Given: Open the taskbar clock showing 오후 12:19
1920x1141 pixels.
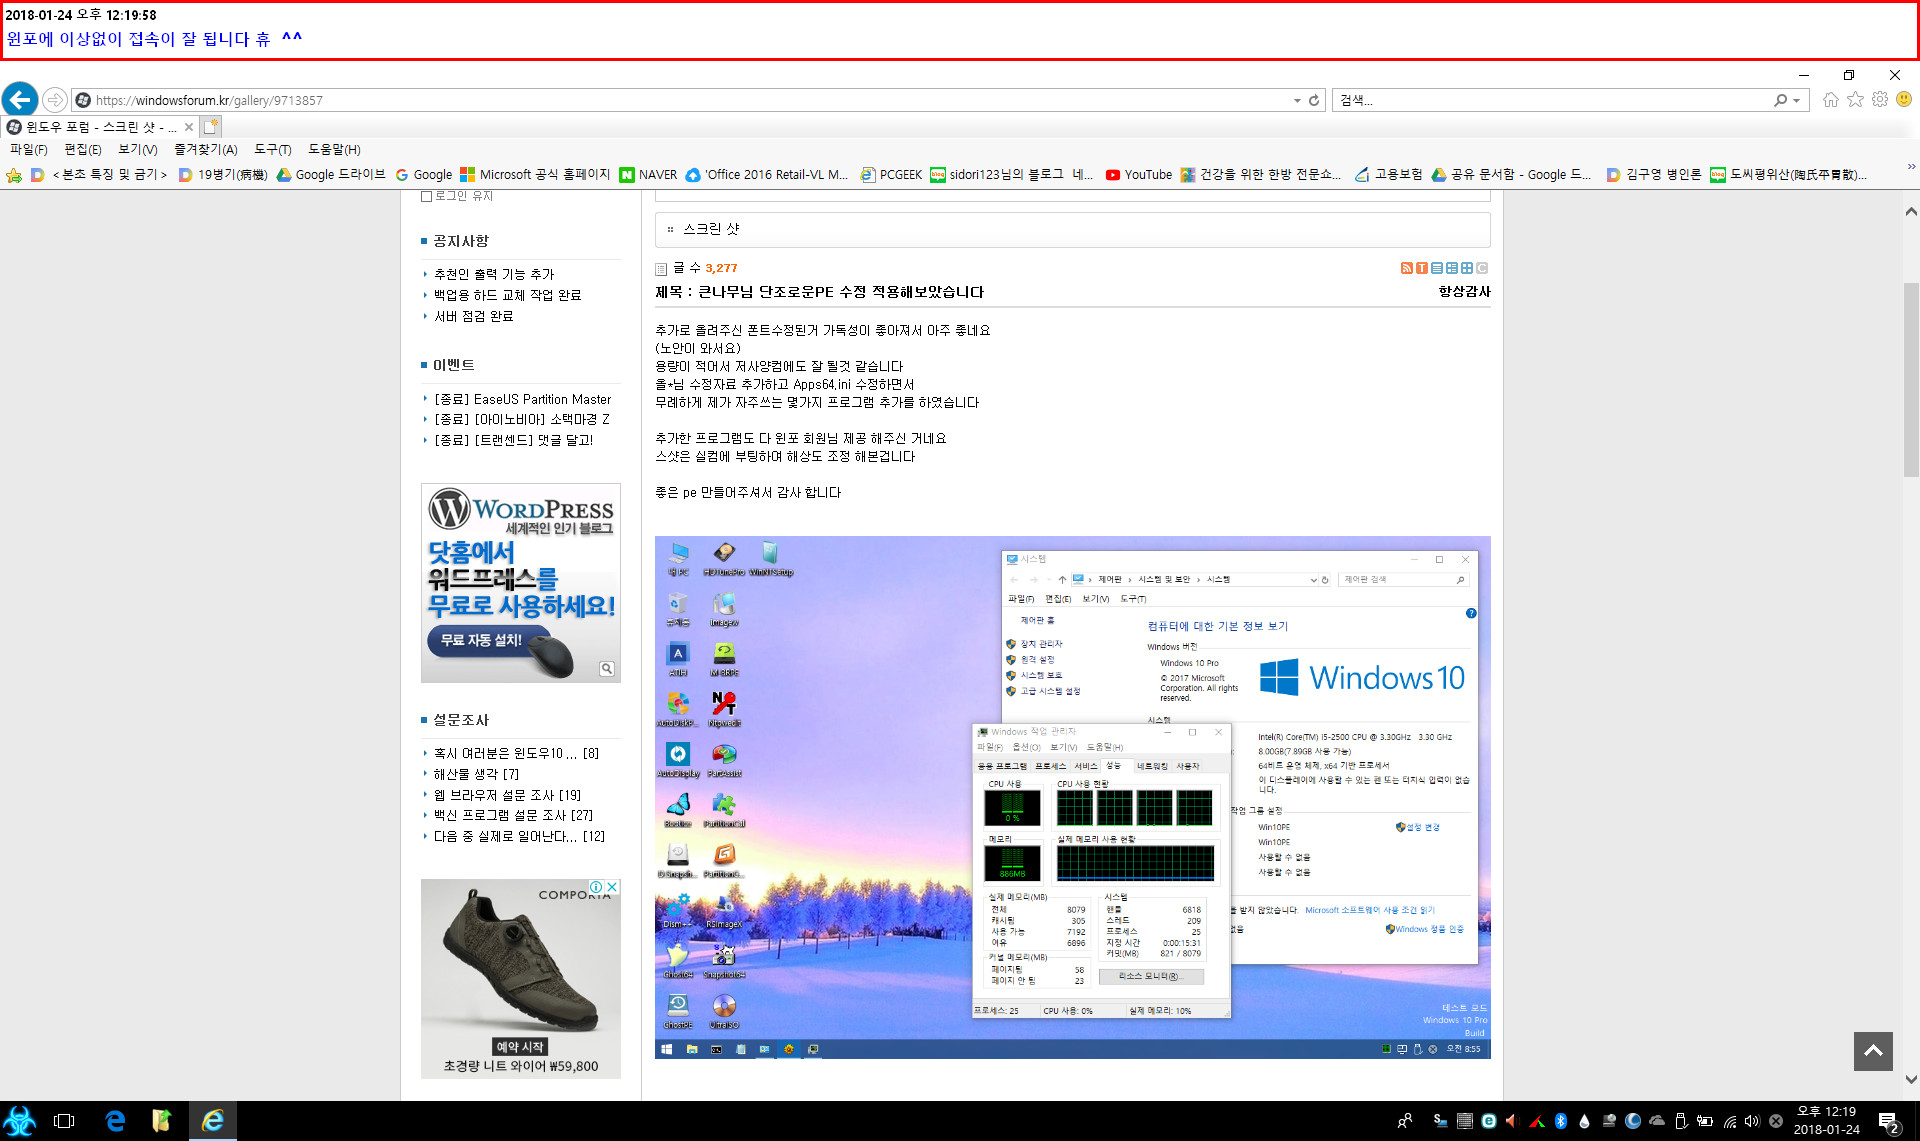Looking at the screenshot, I should click(1826, 1120).
